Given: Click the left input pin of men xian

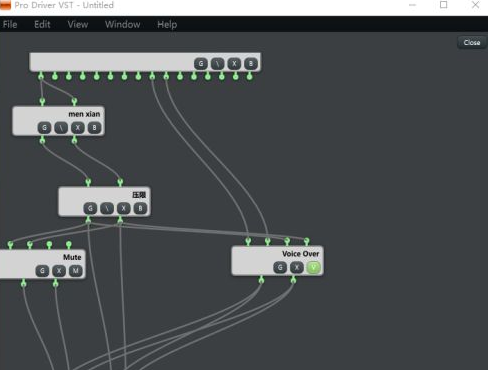Looking at the screenshot, I should pyautogui.click(x=42, y=101).
